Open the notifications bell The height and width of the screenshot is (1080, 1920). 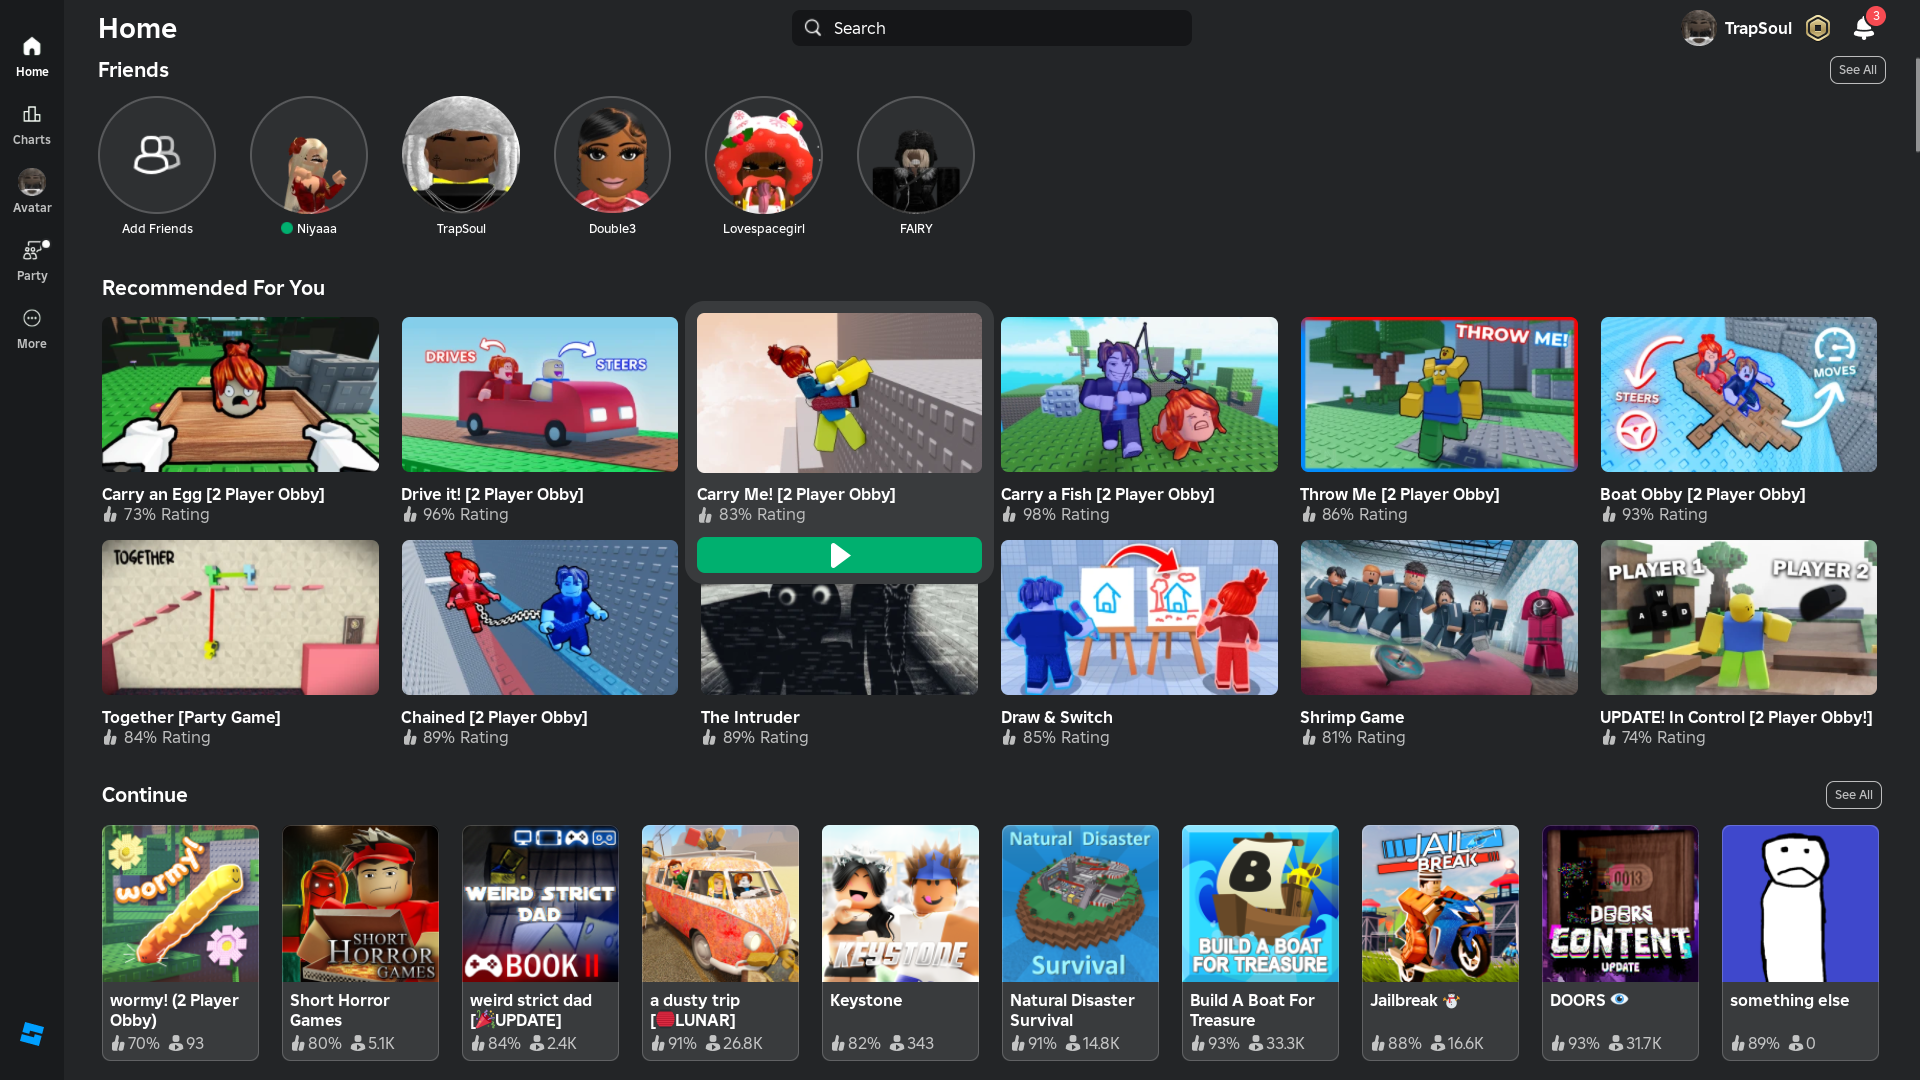tap(1864, 28)
